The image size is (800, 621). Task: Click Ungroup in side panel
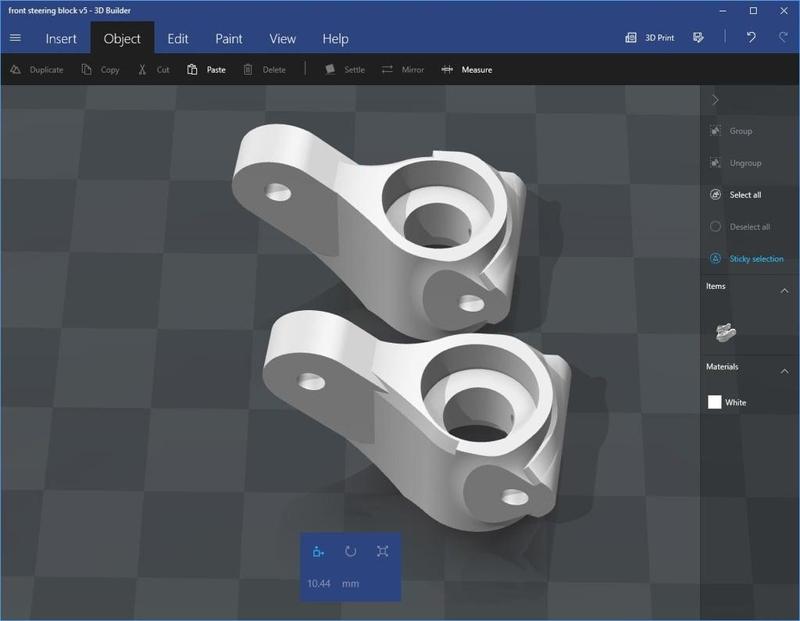tap(735, 163)
